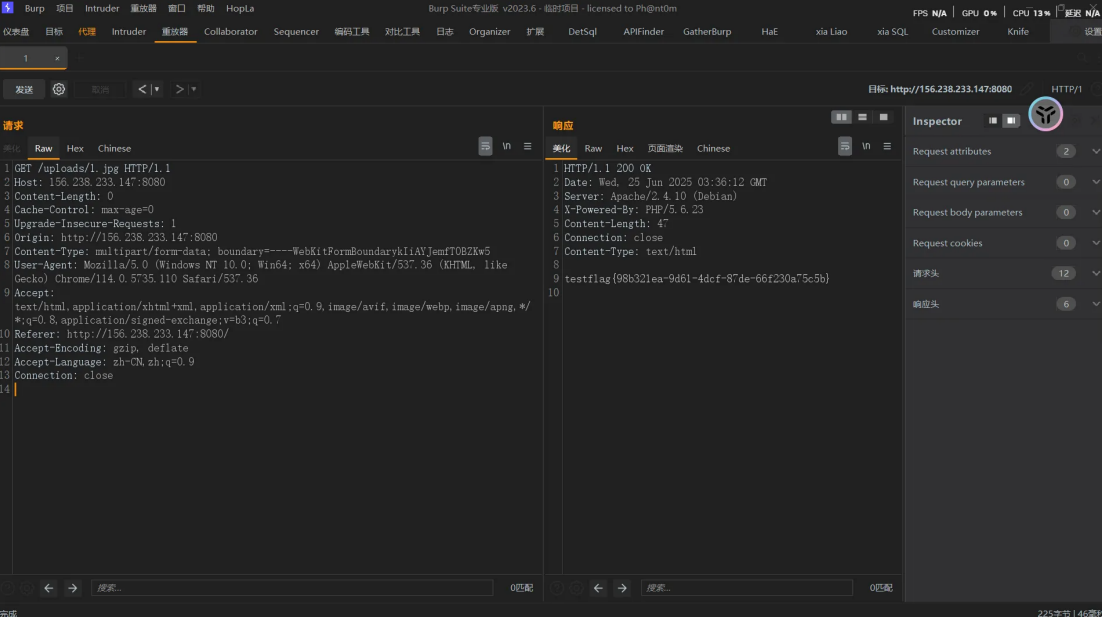
Task: Switch to side-by-side split layout view
Action: [842, 117]
